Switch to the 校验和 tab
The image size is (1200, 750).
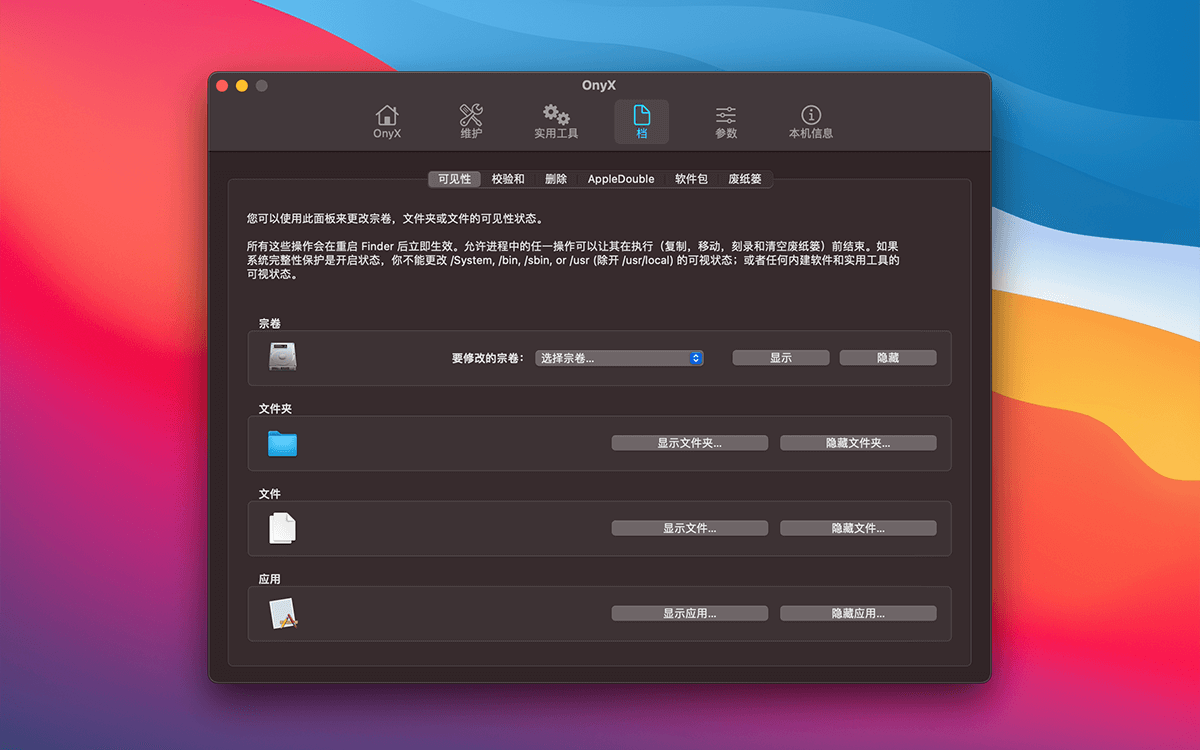pos(508,179)
